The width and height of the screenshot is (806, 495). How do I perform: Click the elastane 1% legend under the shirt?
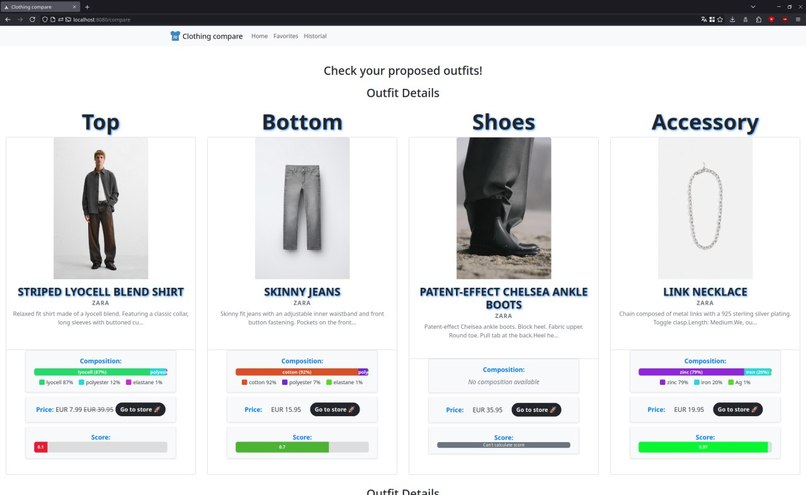pos(144,382)
